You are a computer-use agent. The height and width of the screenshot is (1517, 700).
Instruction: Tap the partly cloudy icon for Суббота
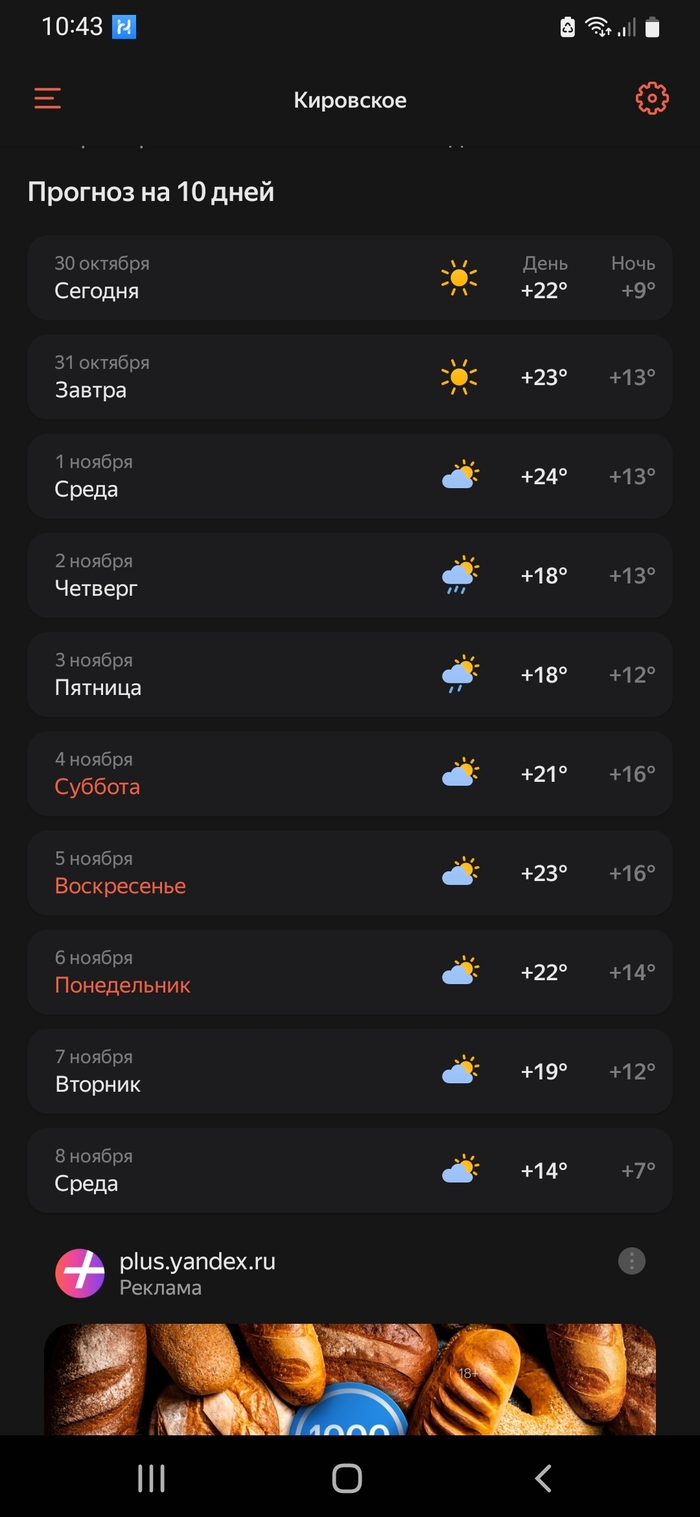click(x=460, y=773)
